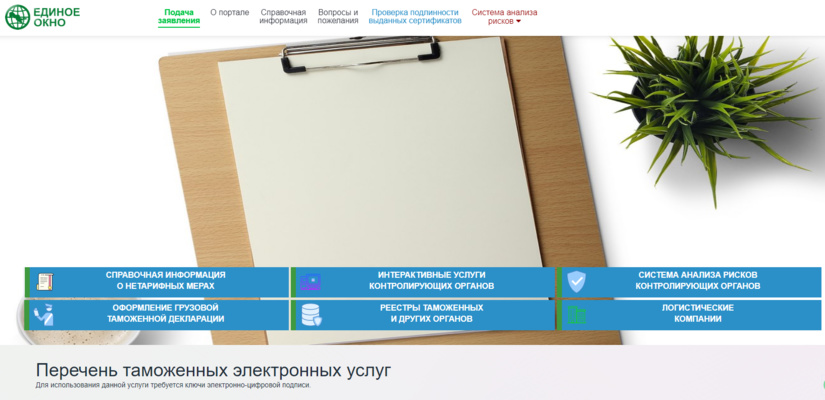
Task: Click Система анализа рисков контролирующих органов tile text
Action: [x=697, y=281]
